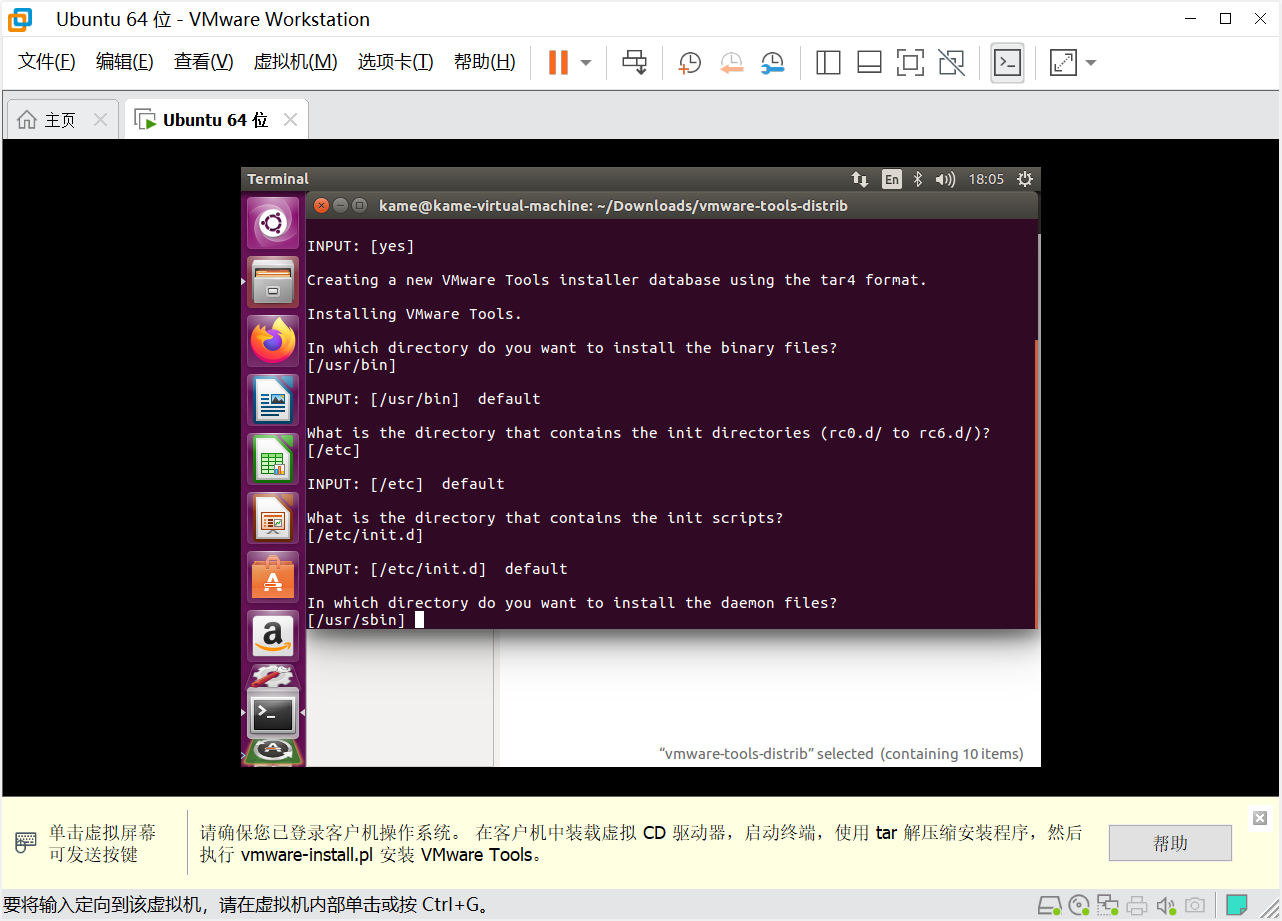Toggle the console view button
The width and height of the screenshot is (1282, 921).
click(1007, 63)
